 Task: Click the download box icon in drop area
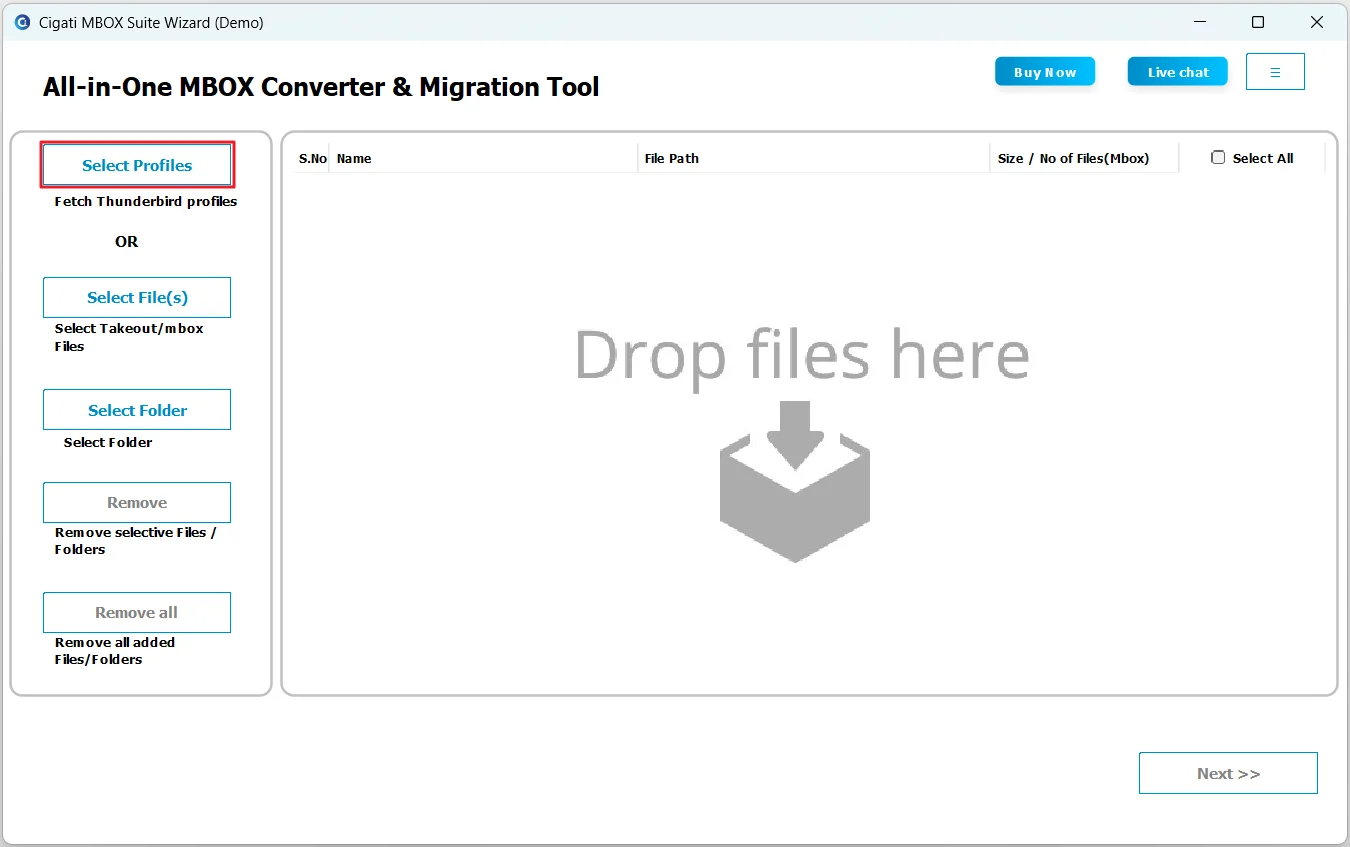[x=795, y=481]
